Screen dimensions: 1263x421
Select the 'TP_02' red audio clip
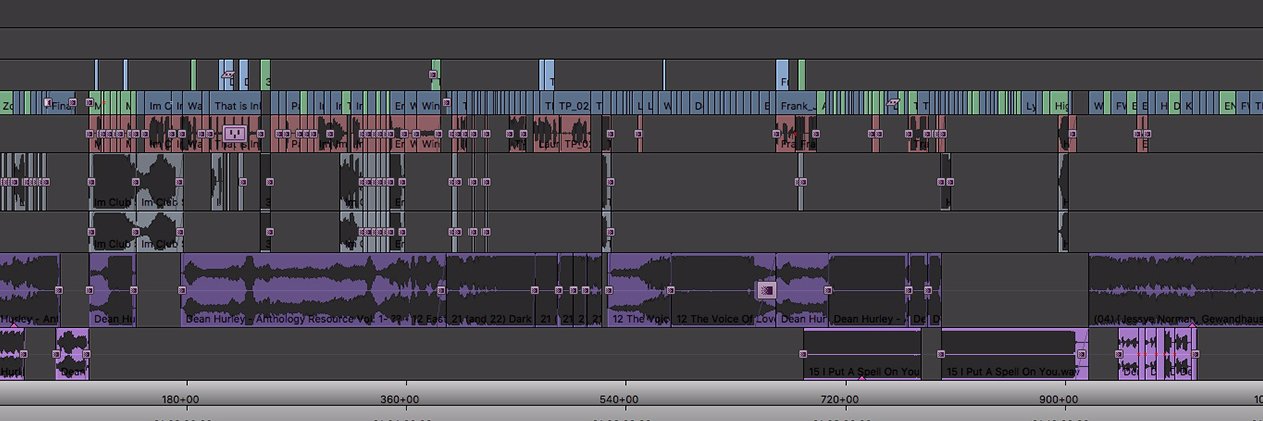[575, 134]
